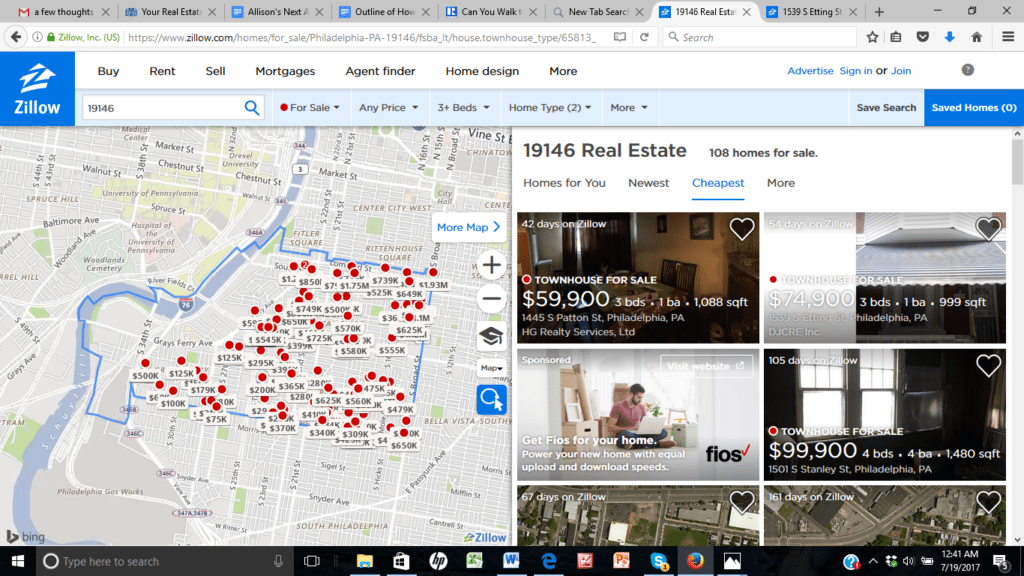Open the For Sale filter dropdown

pyautogui.click(x=310, y=108)
